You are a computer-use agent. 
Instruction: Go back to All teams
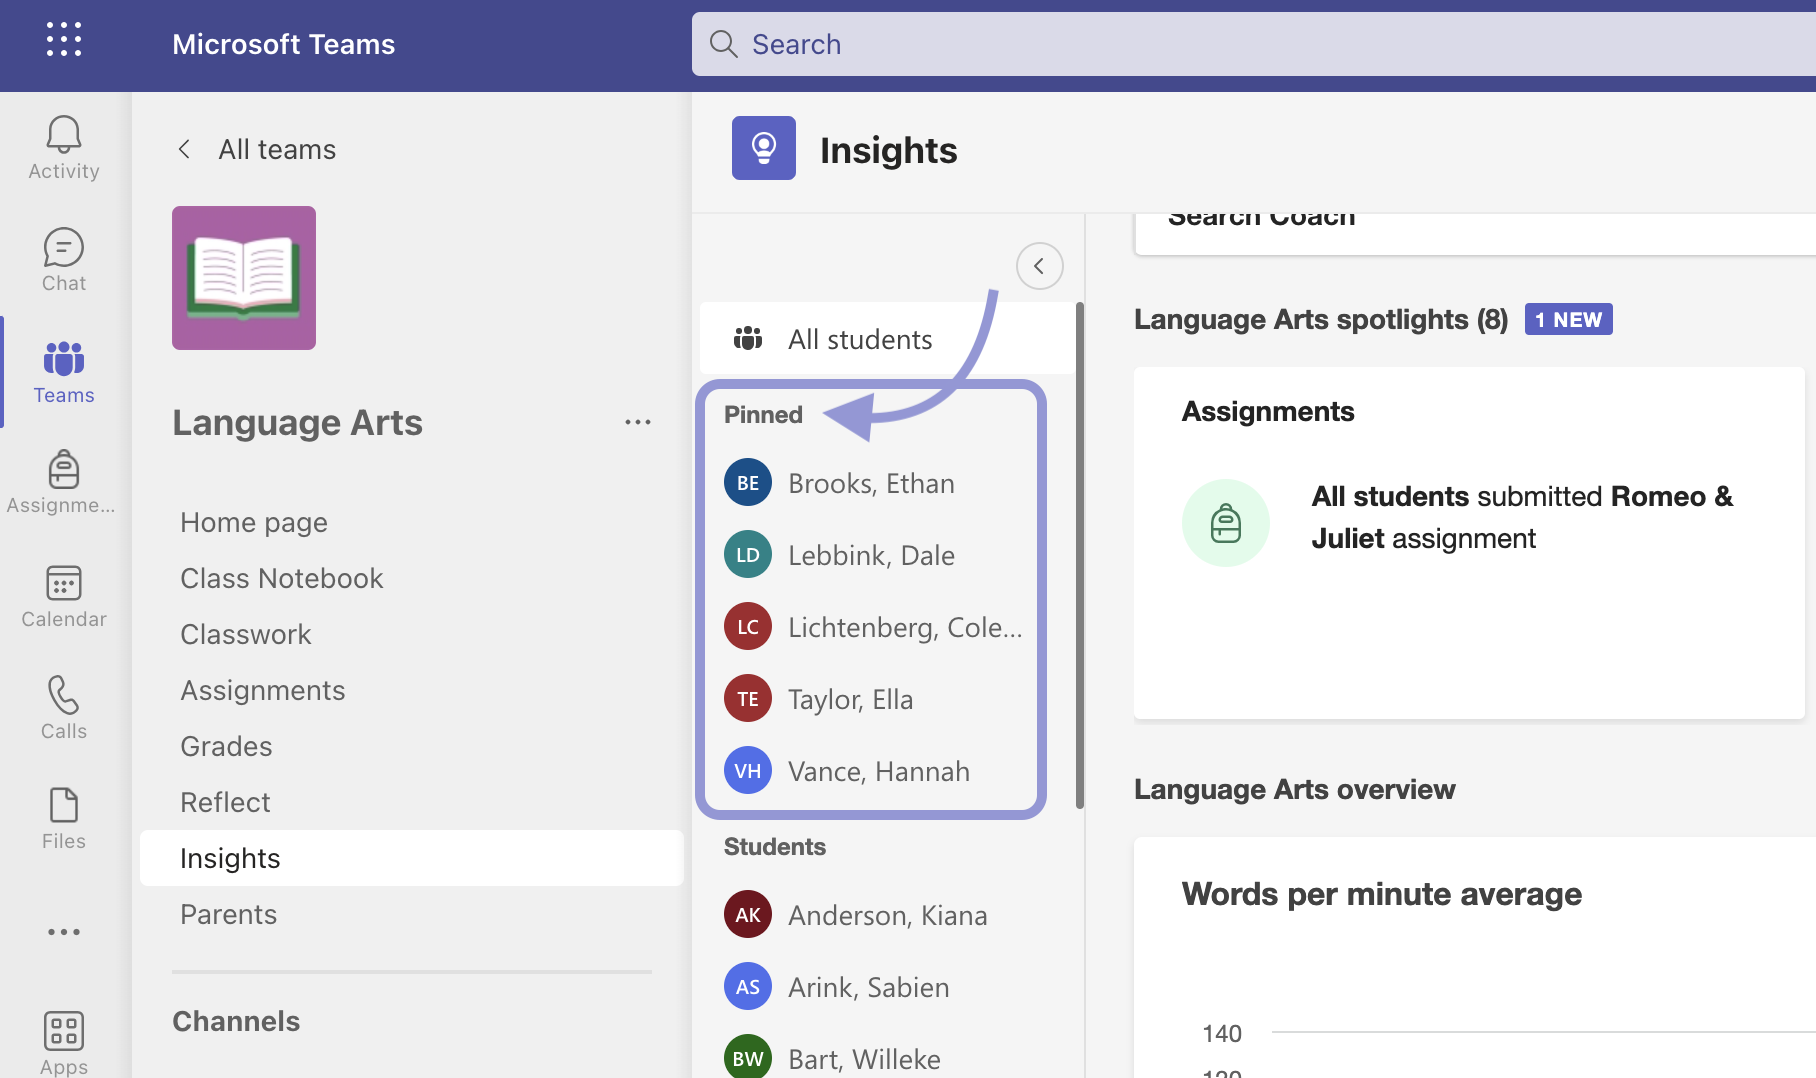[x=255, y=148]
